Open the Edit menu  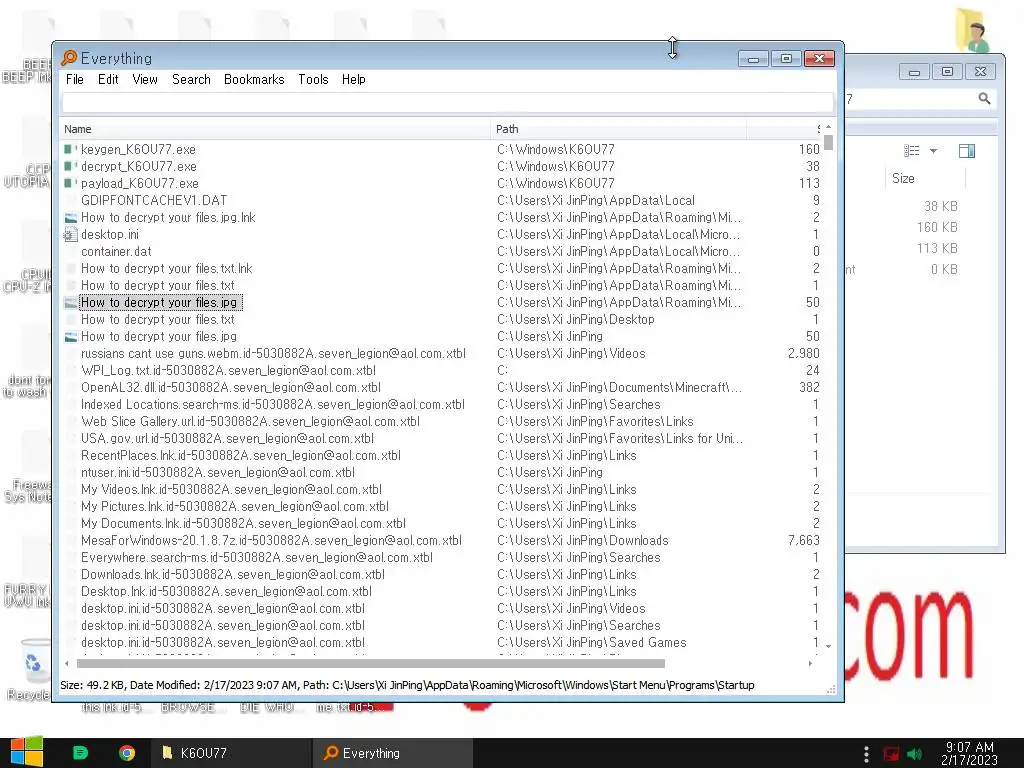click(108, 80)
